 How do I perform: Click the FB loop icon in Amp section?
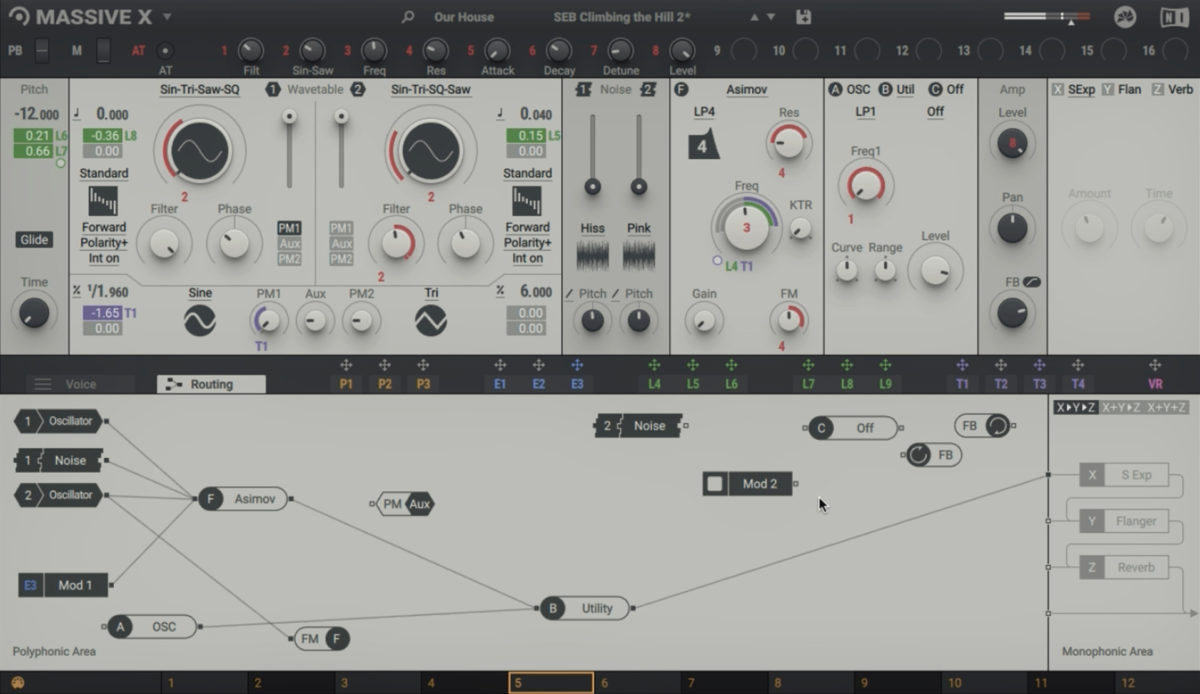(1032, 282)
